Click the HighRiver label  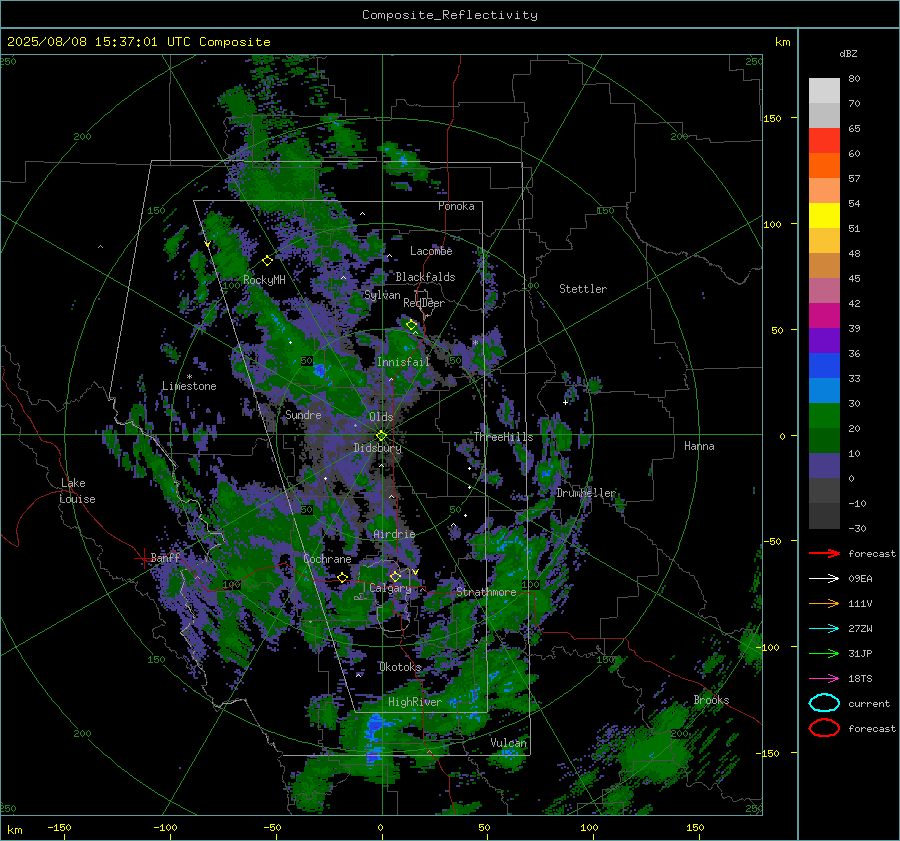tap(414, 702)
